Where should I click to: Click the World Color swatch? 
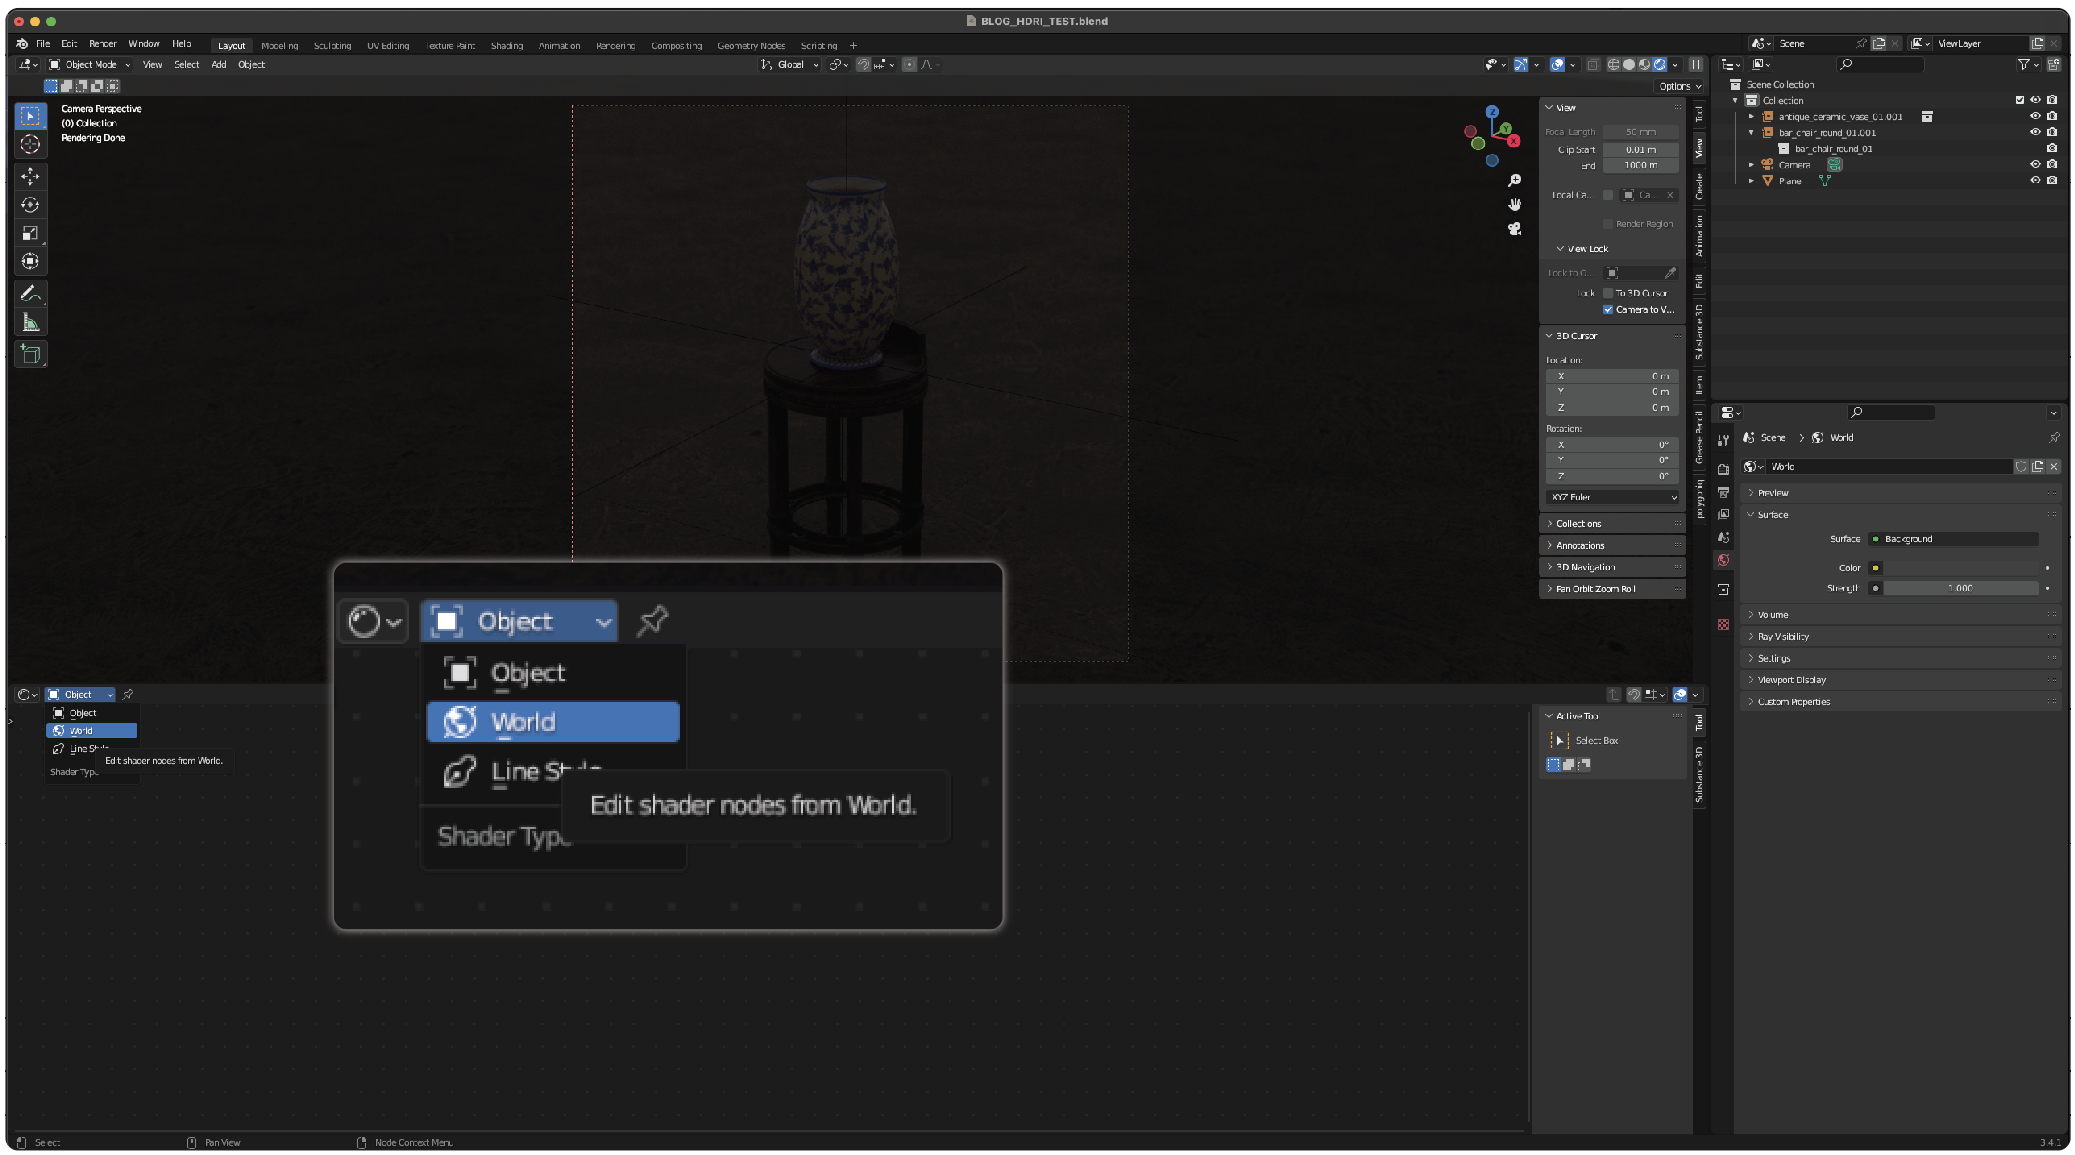click(x=1960, y=568)
